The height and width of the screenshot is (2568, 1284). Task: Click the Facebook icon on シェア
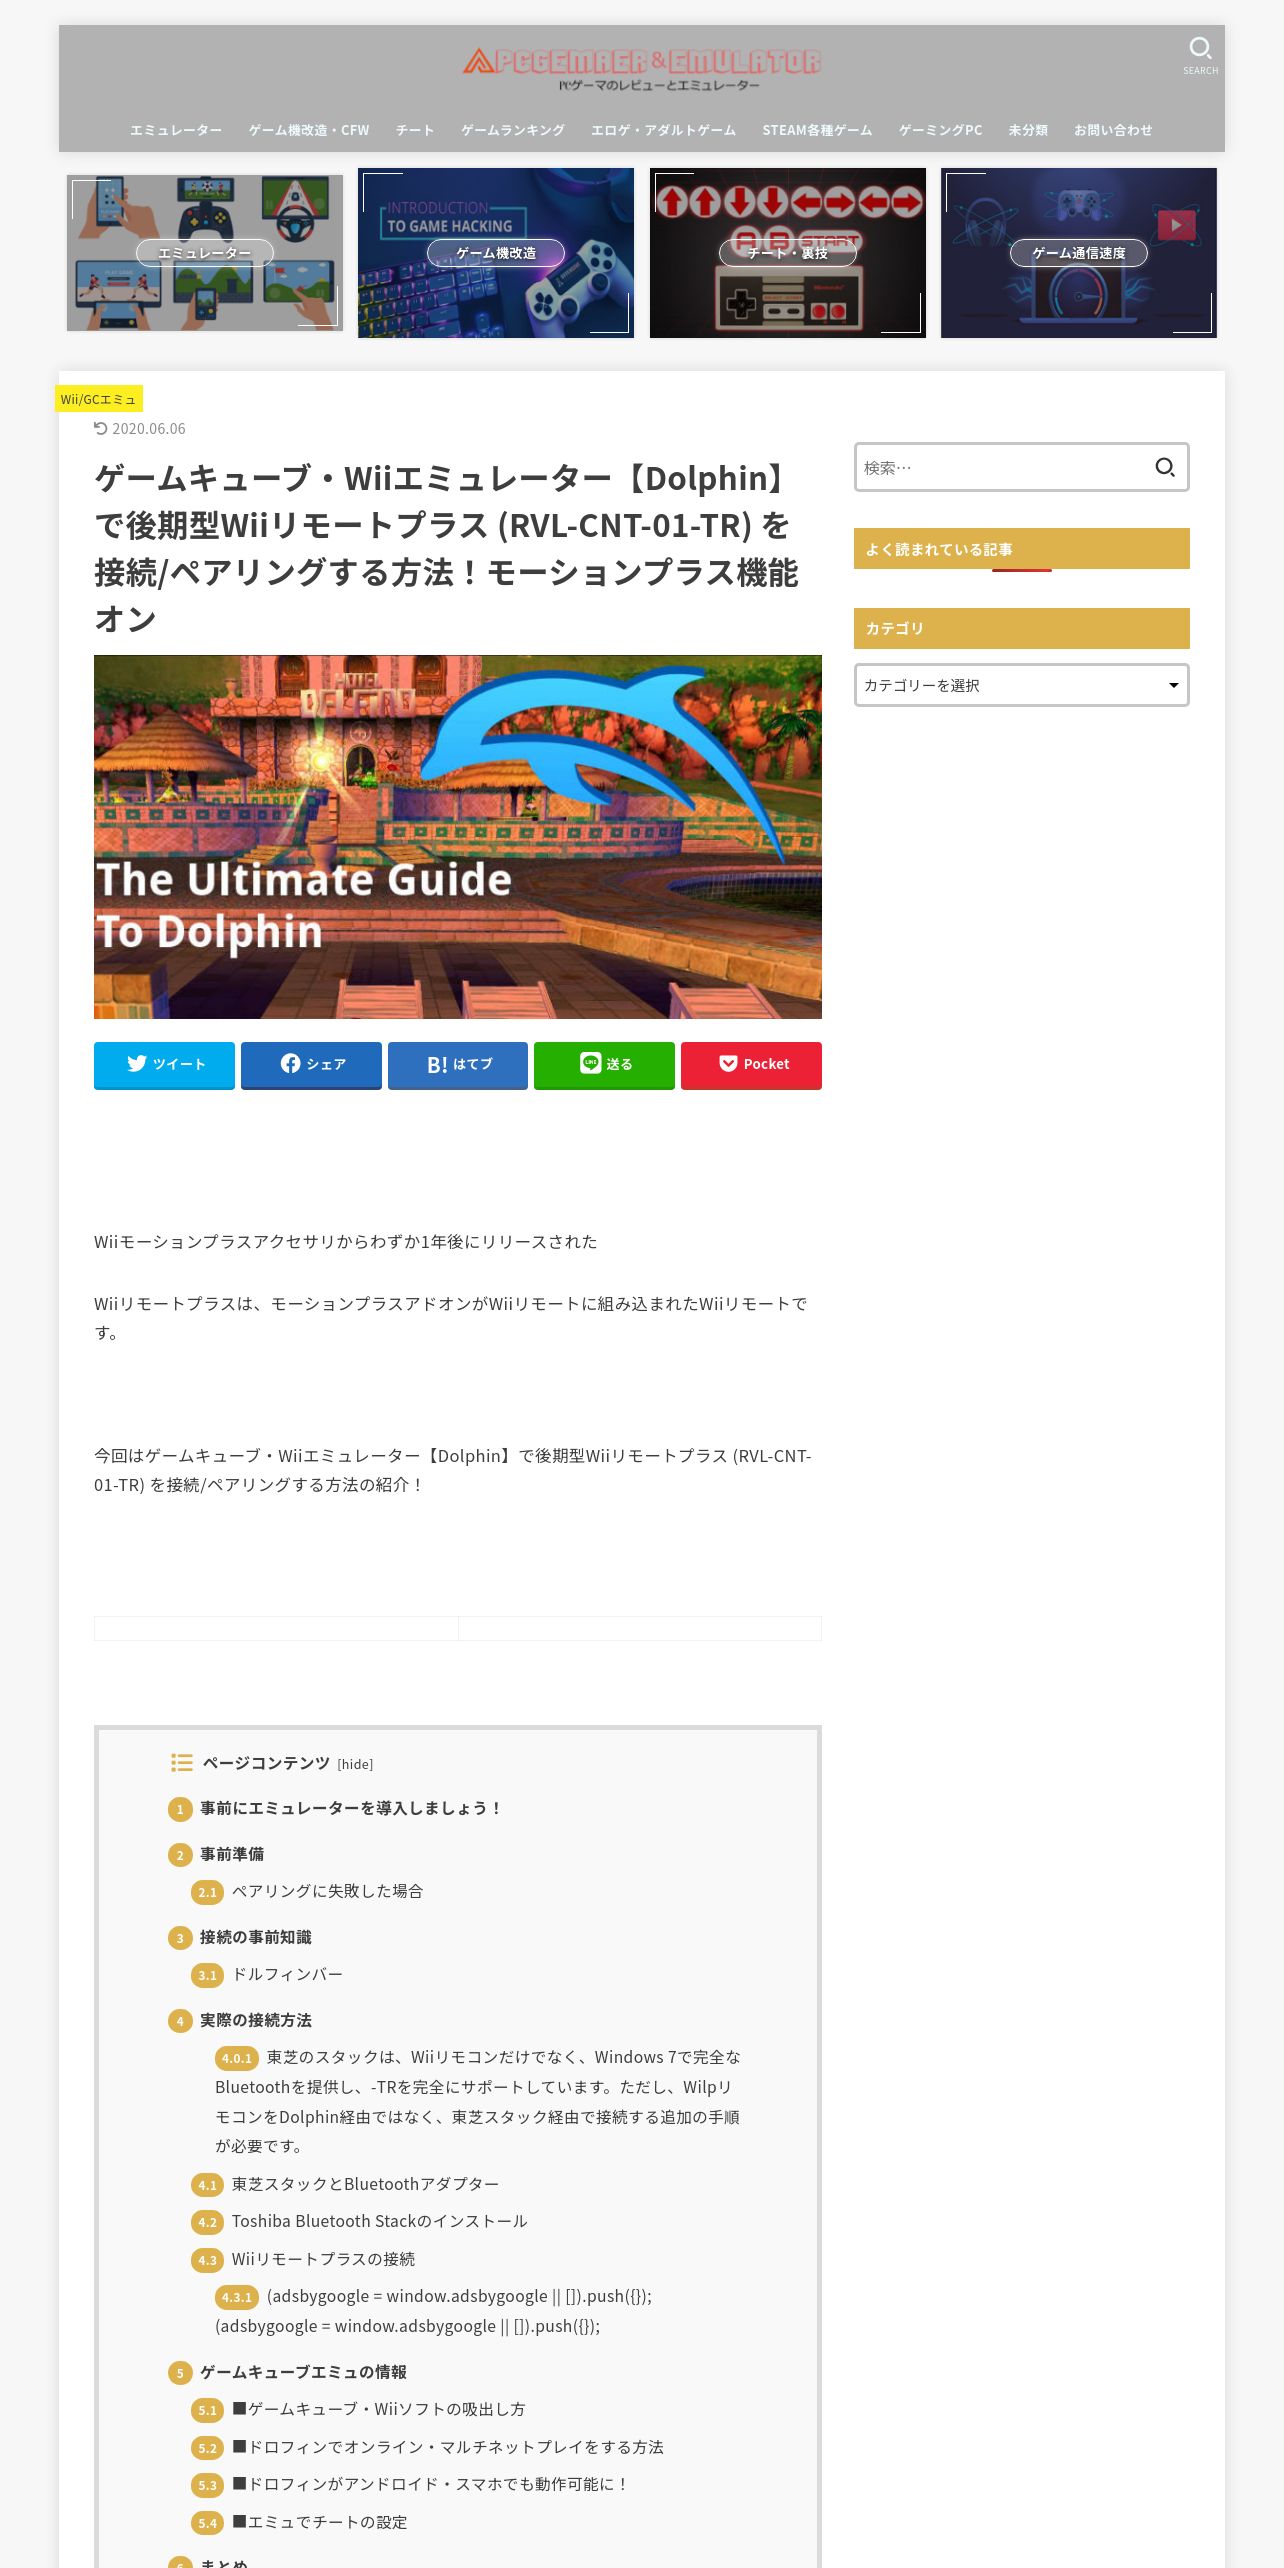pyautogui.click(x=291, y=1063)
